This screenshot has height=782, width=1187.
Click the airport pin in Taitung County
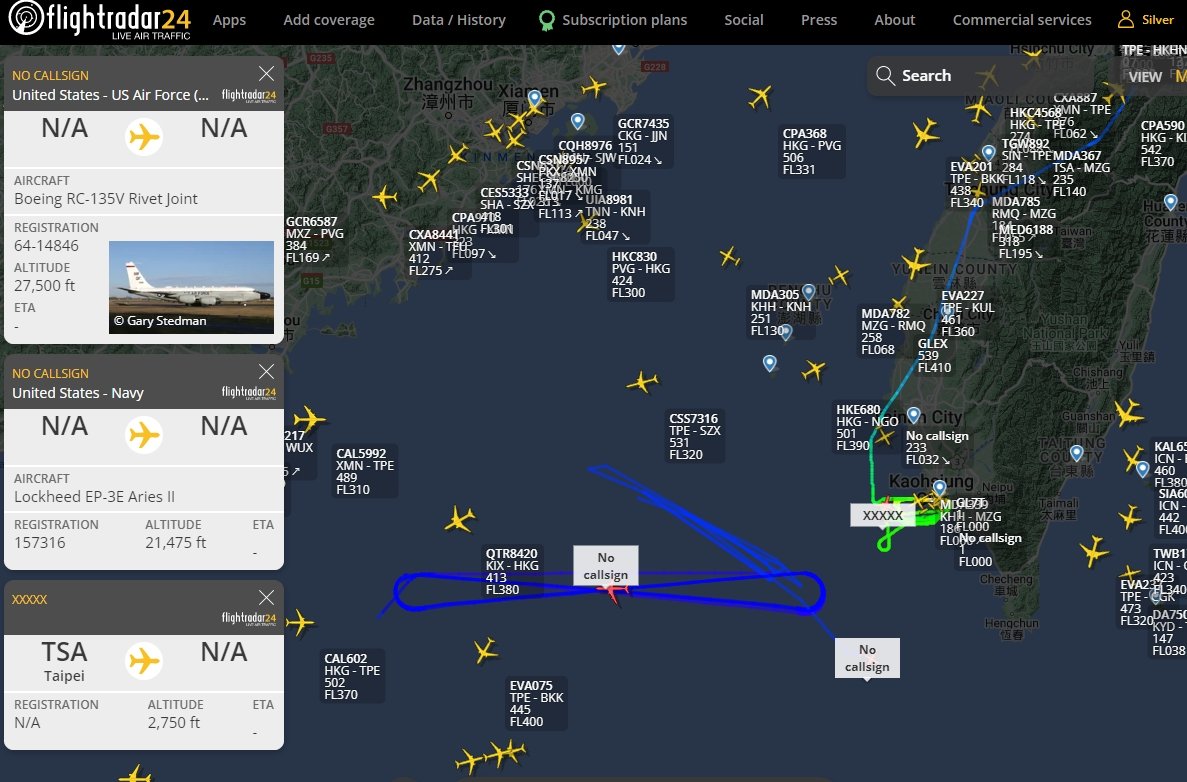pyautogui.click(x=1076, y=454)
